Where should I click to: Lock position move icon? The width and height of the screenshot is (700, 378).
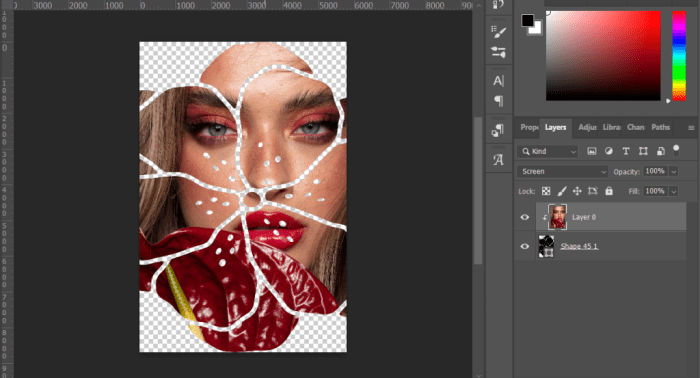click(x=577, y=191)
